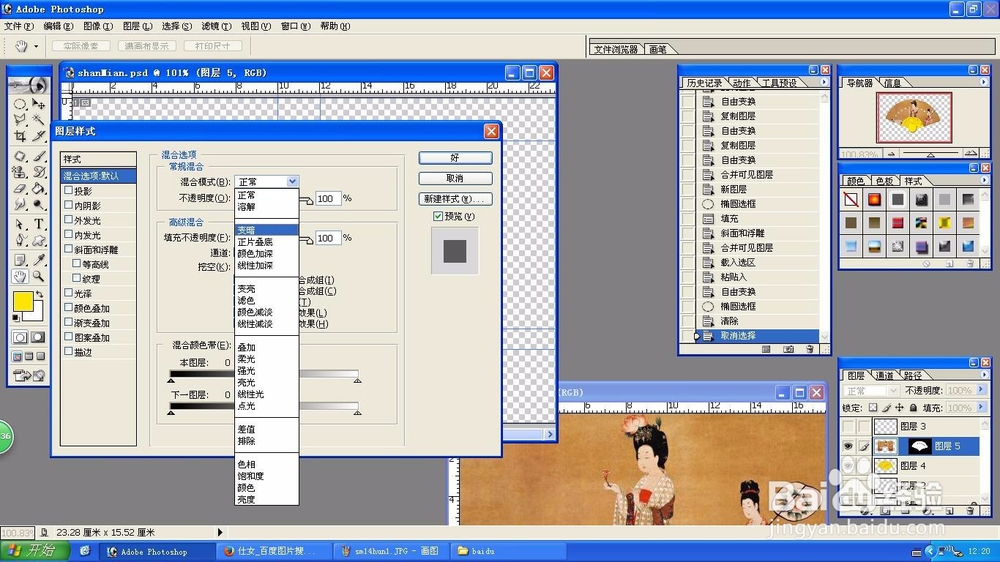Delete layer with trash icon
This screenshot has width=1000, height=562.
(x=971, y=511)
